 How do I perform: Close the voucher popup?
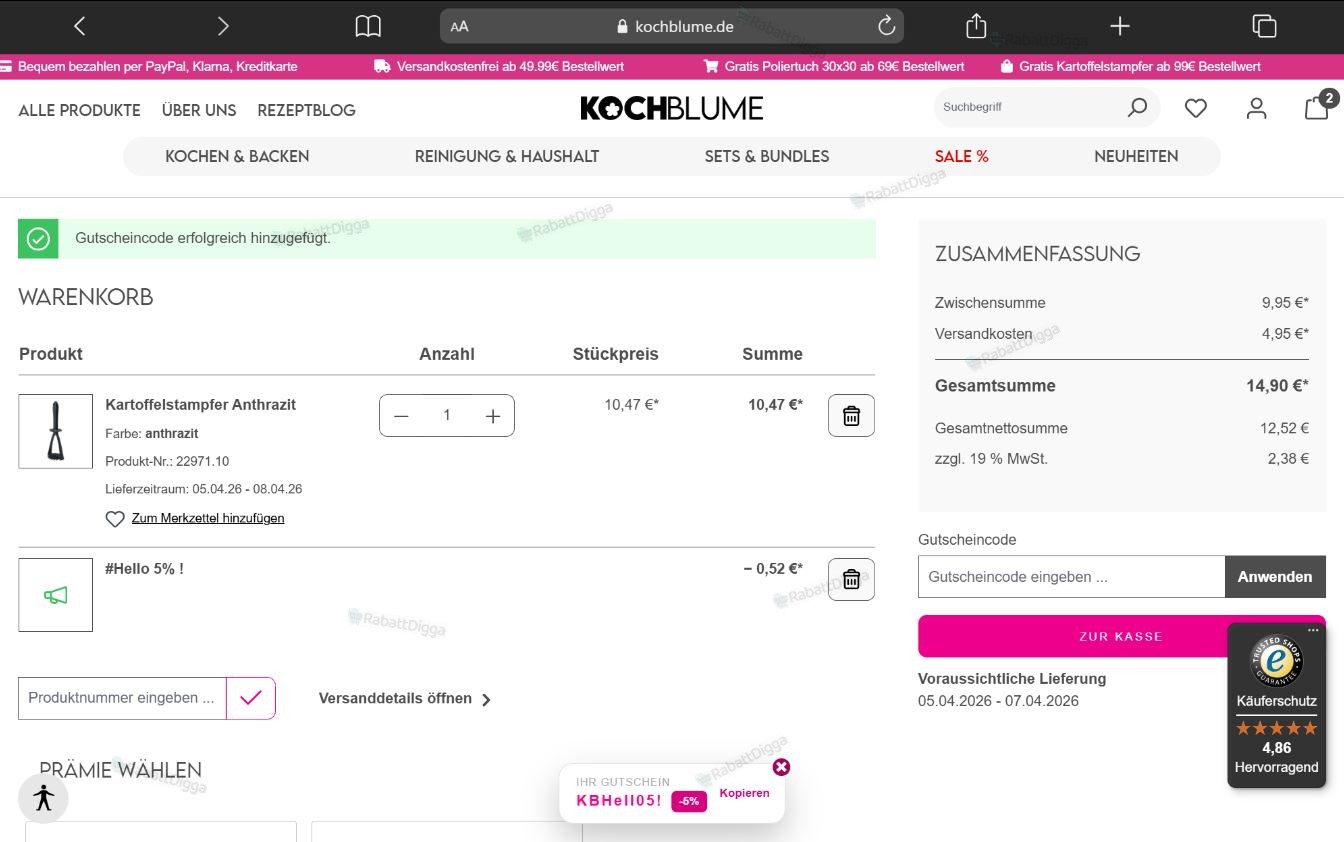coord(782,767)
